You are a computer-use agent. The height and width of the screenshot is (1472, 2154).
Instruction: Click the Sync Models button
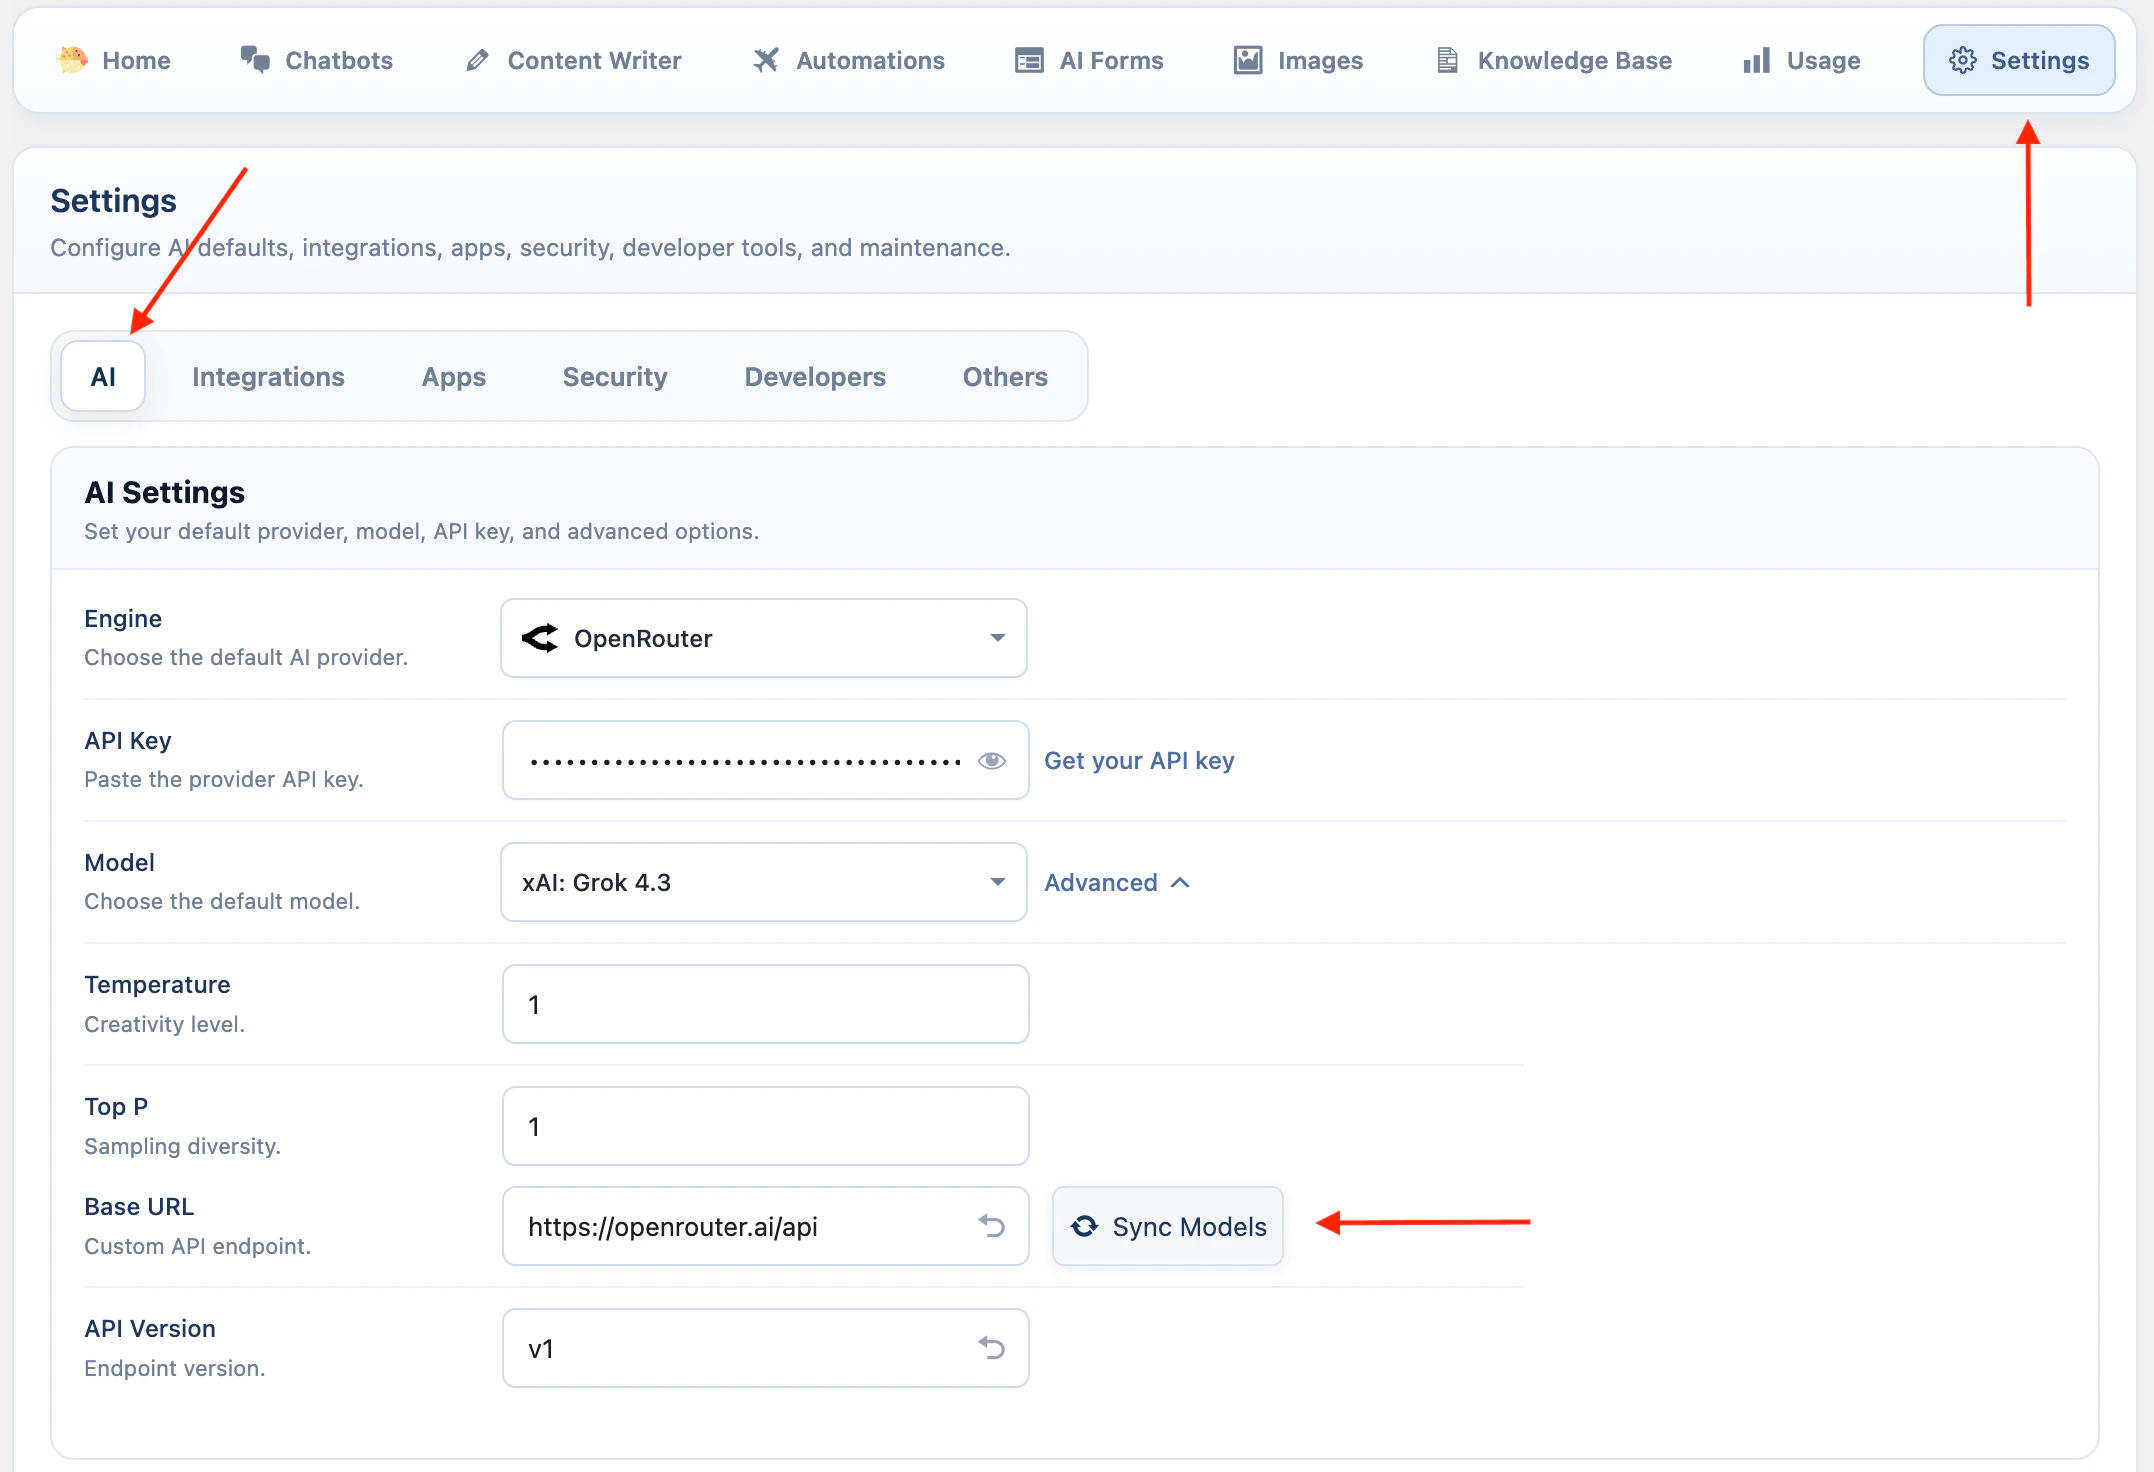pos(1167,1226)
